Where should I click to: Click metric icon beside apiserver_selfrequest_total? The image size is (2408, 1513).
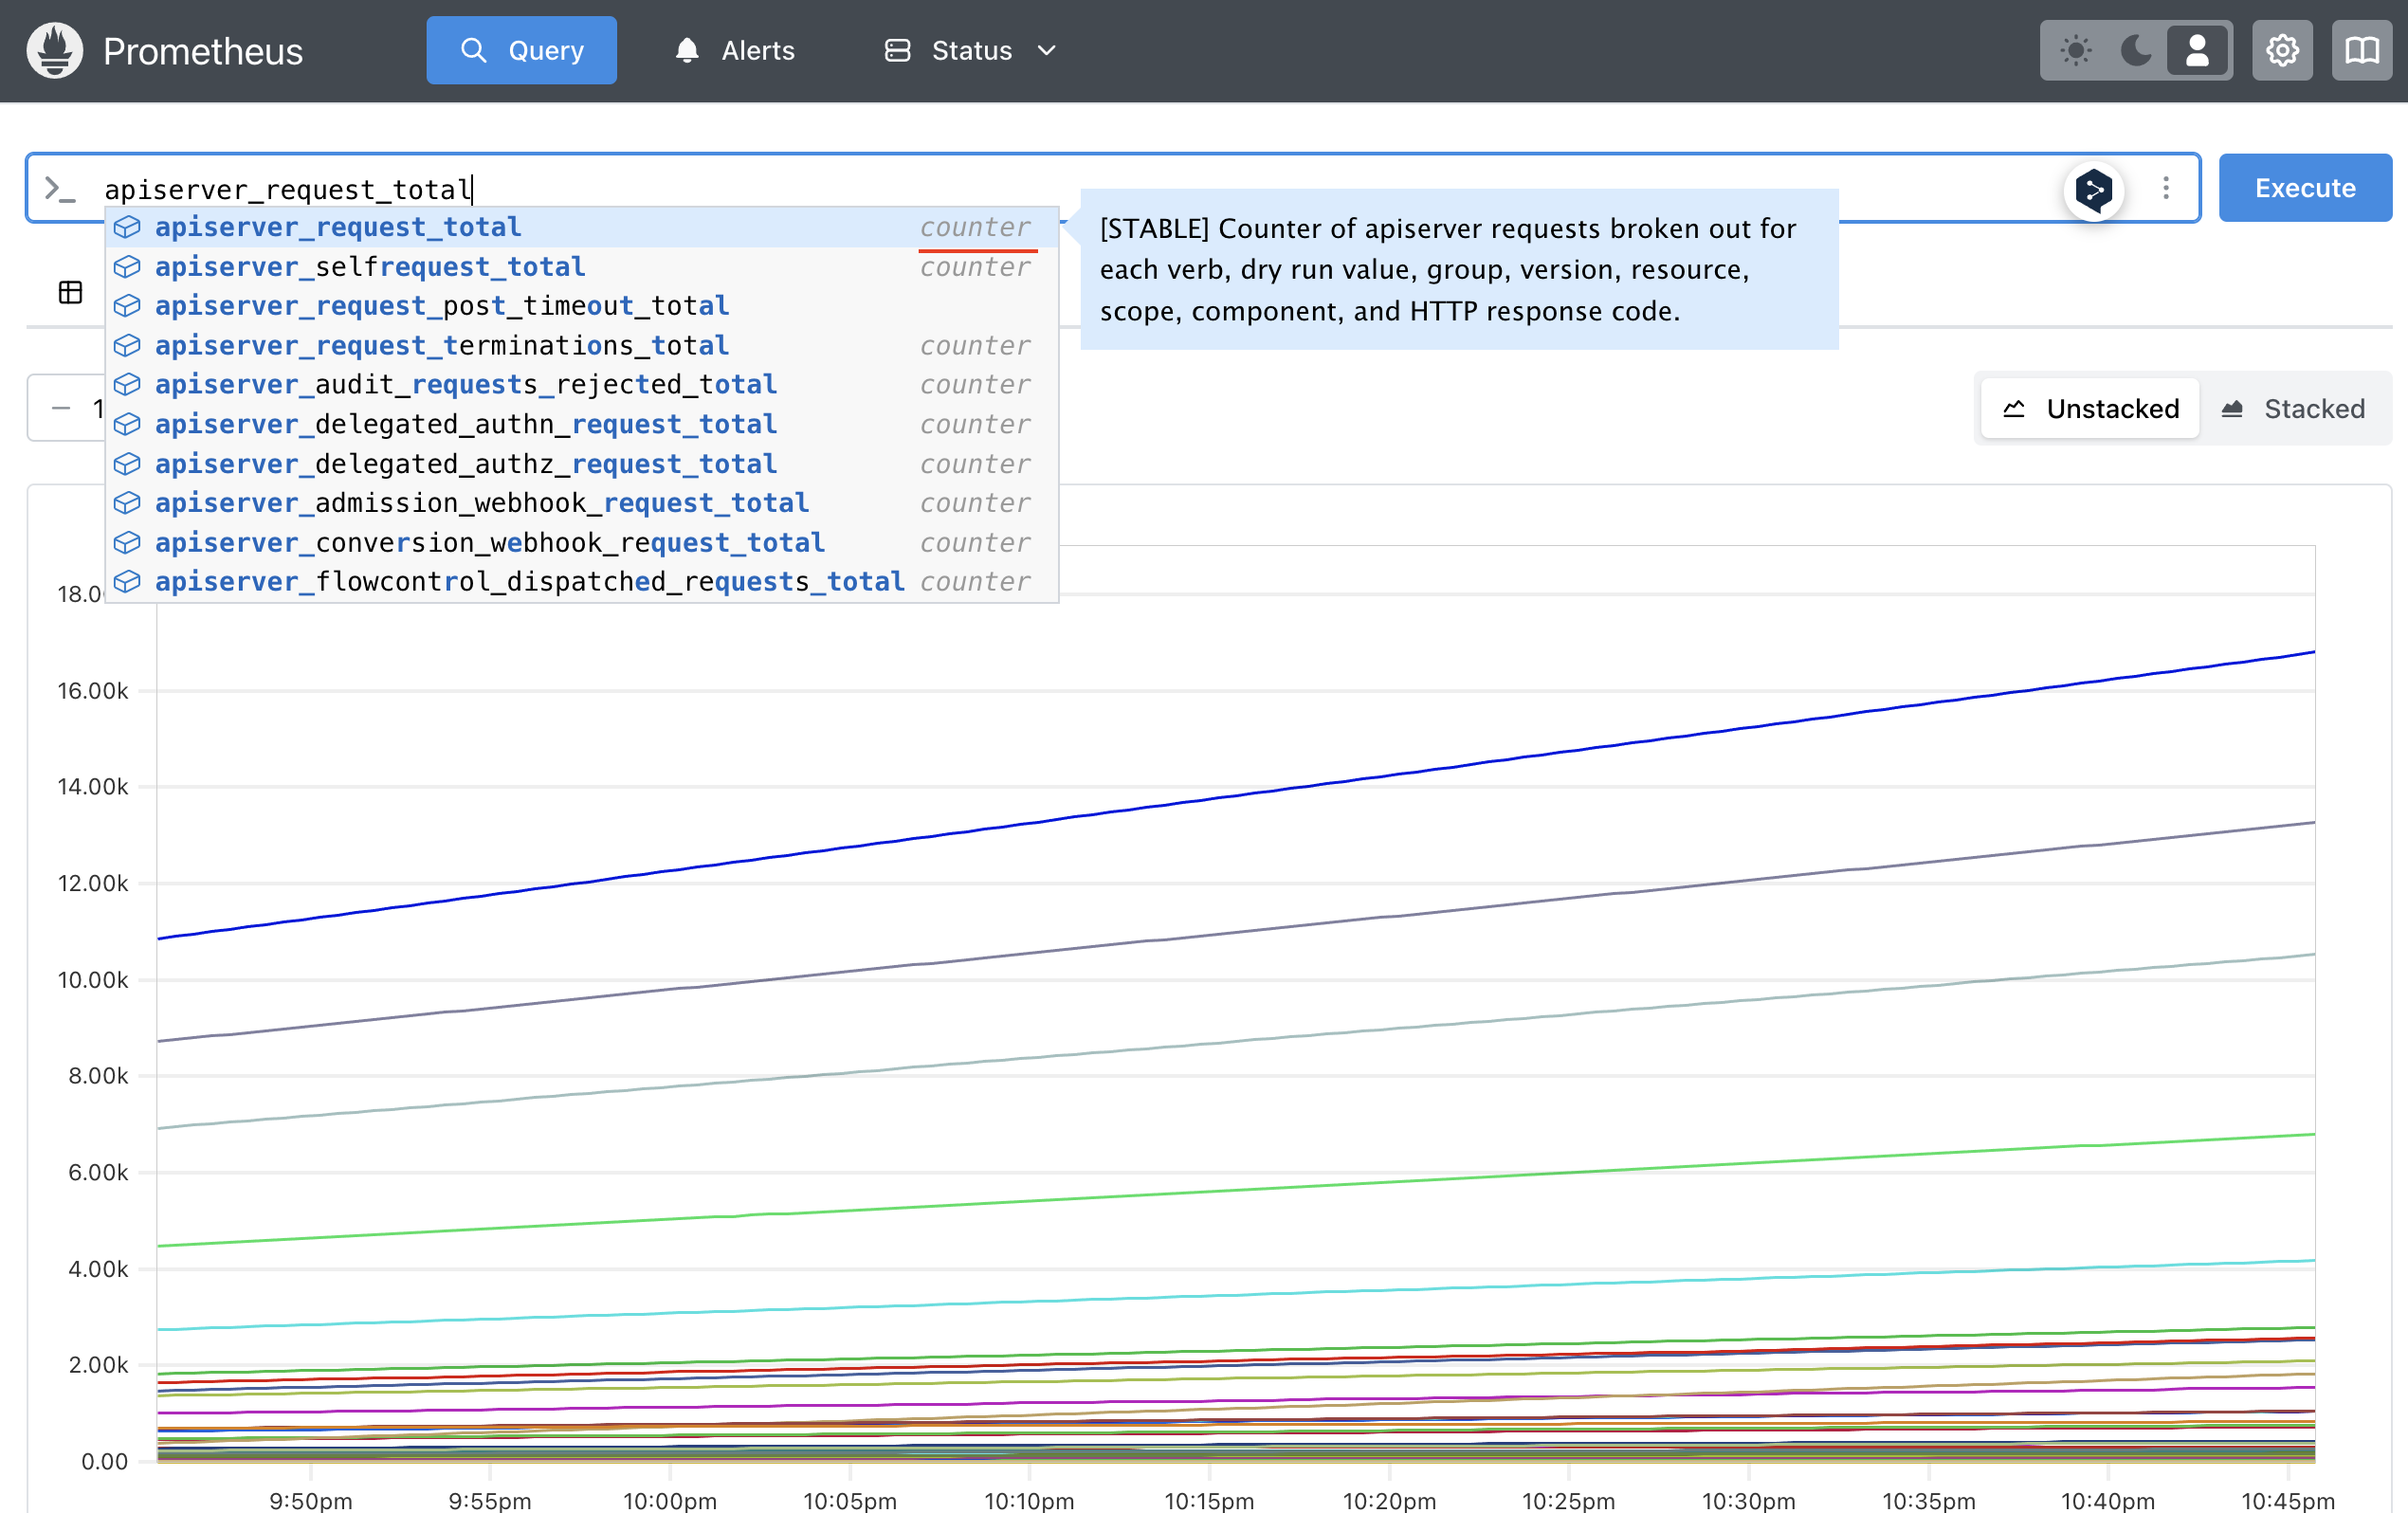[x=127, y=267]
